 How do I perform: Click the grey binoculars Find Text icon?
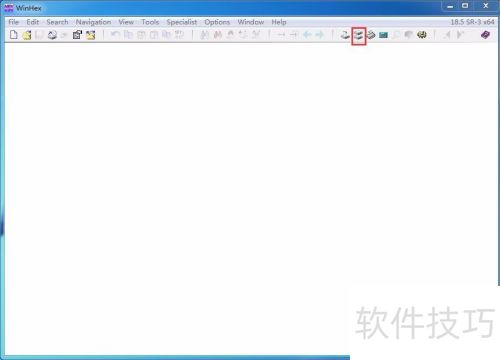pos(205,35)
